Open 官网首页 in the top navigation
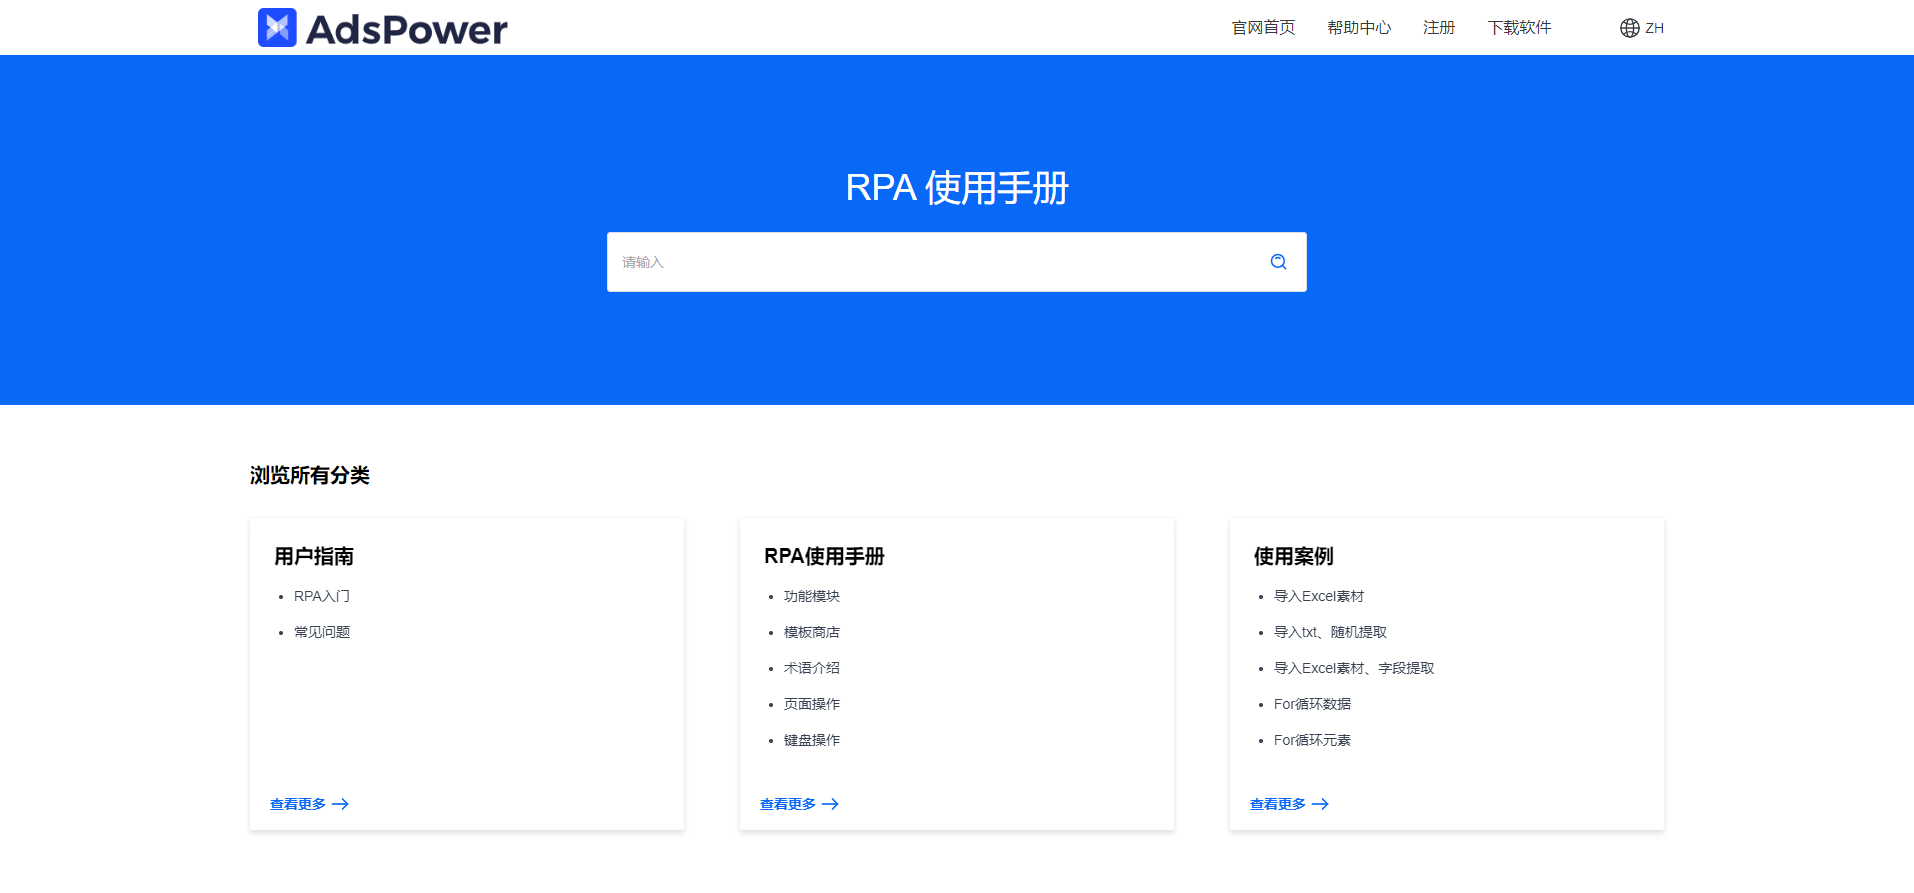The height and width of the screenshot is (893, 1914). click(x=1263, y=28)
